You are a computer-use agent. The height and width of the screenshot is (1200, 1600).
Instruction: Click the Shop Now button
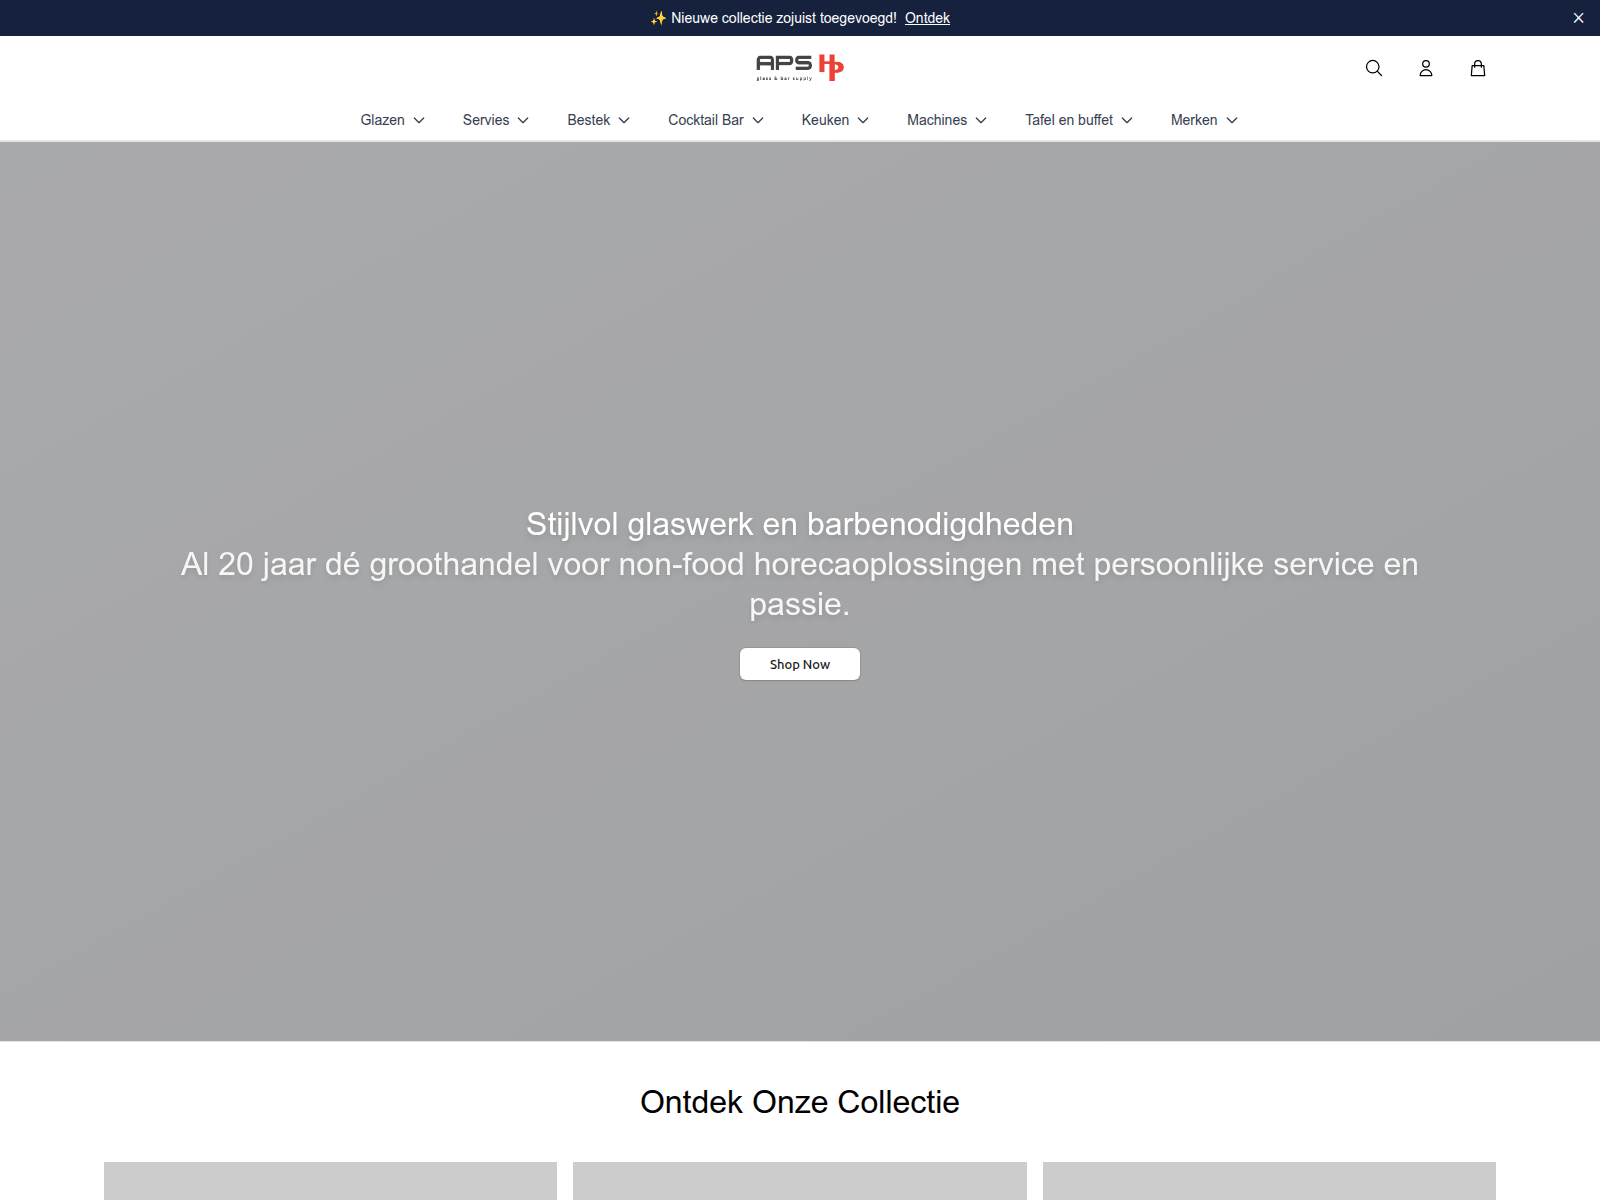click(x=800, y=664)
